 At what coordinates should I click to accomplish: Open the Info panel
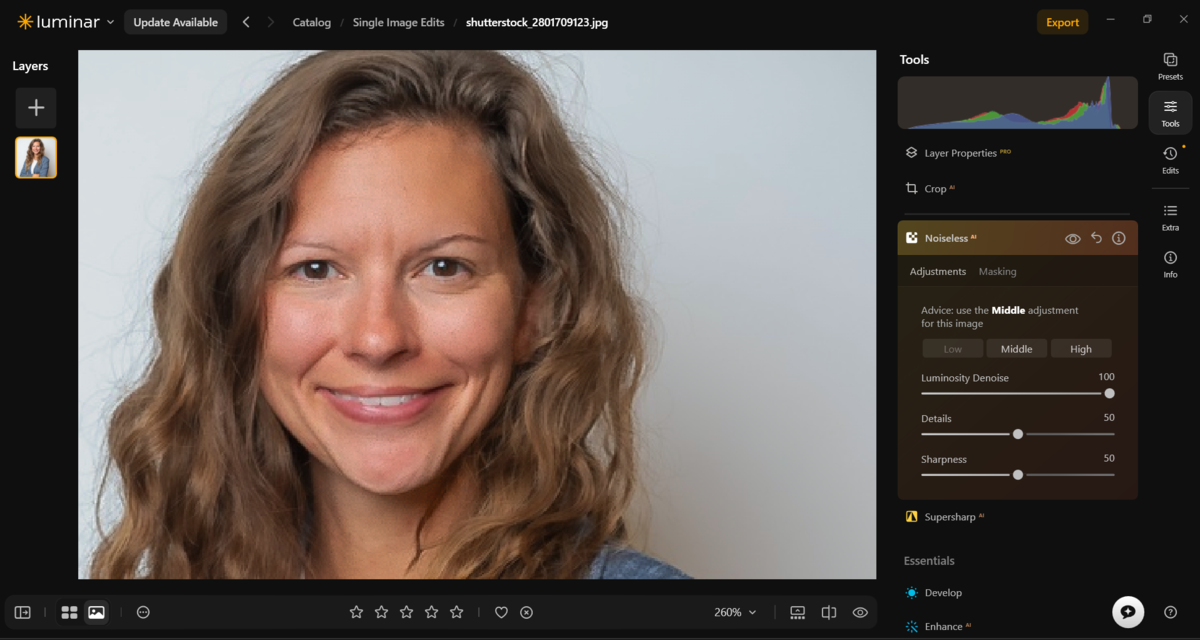coord(1170,264)
